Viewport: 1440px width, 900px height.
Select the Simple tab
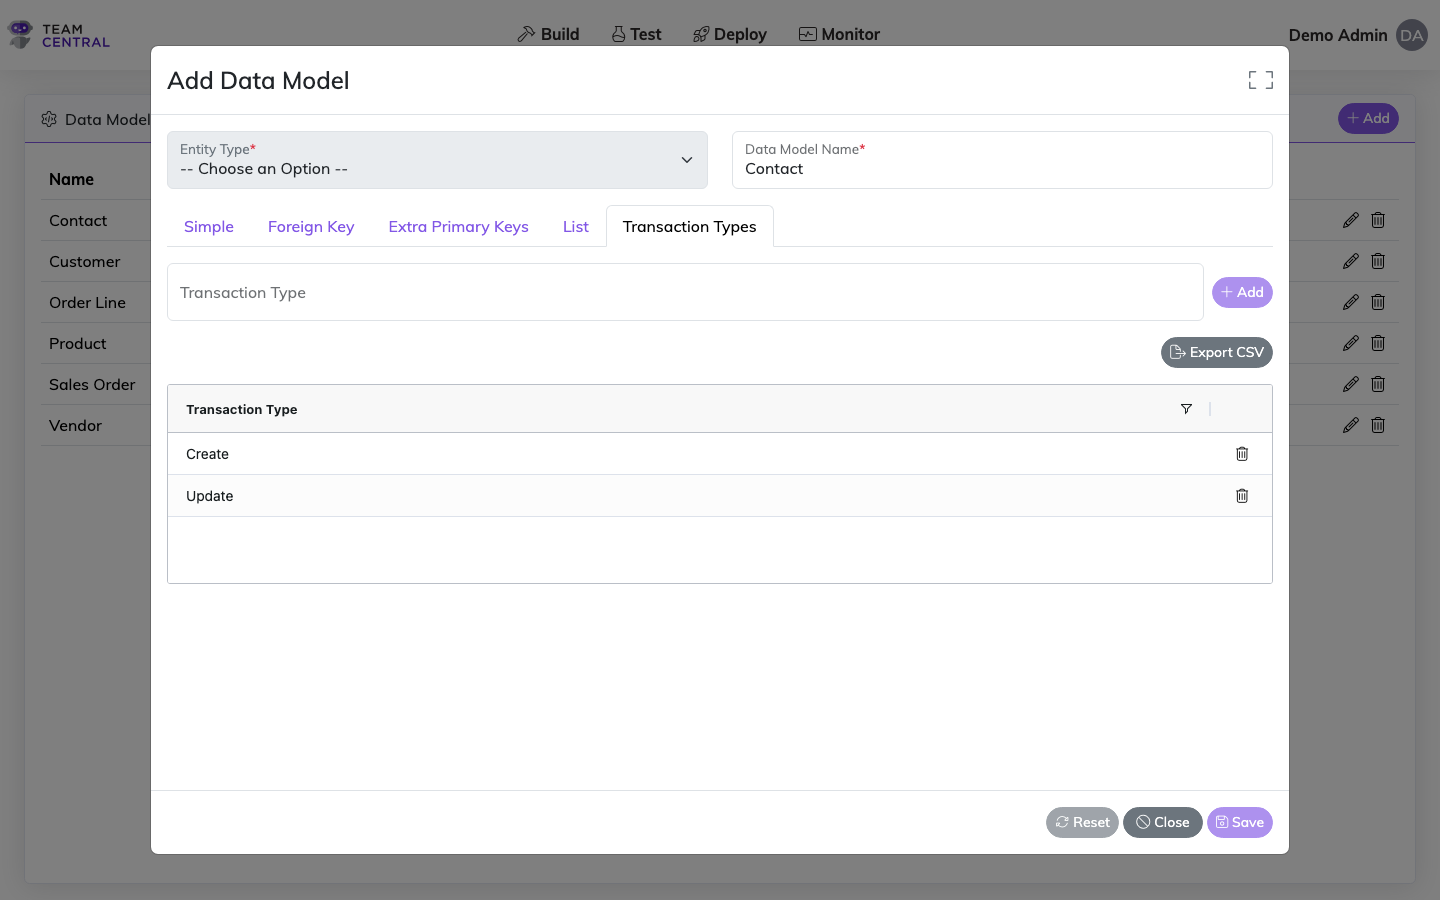pos(208,226)
